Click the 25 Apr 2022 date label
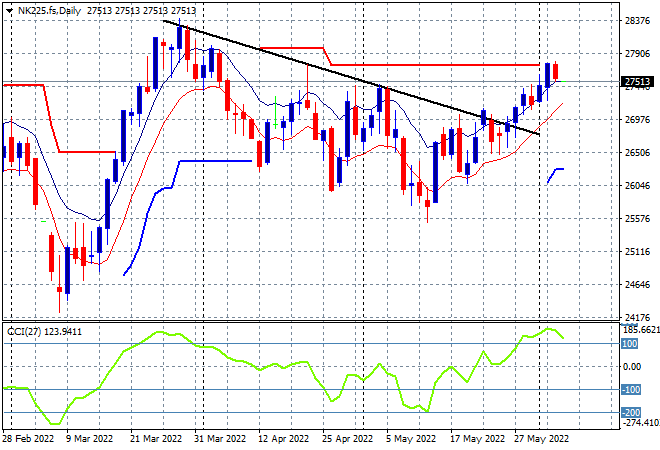Screen dimensions: 660x450 click(x=348, y=439)
